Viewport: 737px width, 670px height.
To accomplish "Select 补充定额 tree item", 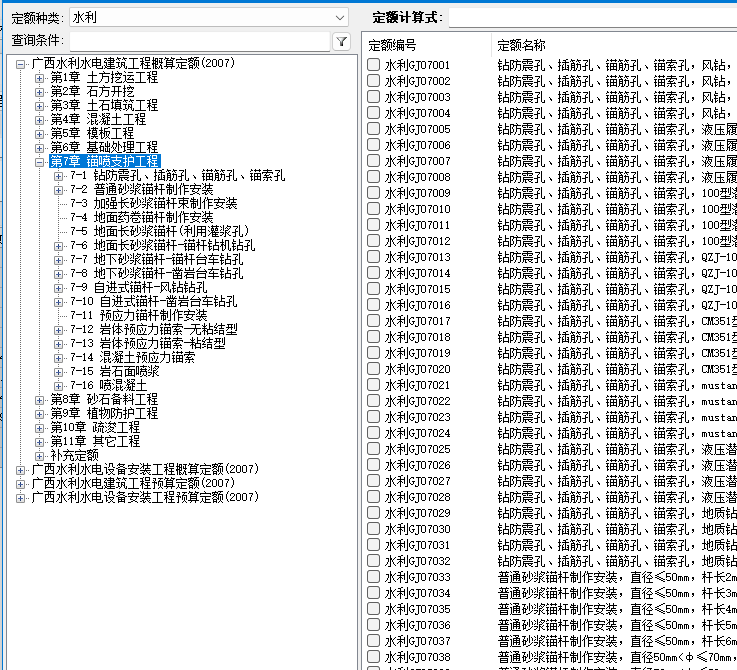I will click(75, 455).
